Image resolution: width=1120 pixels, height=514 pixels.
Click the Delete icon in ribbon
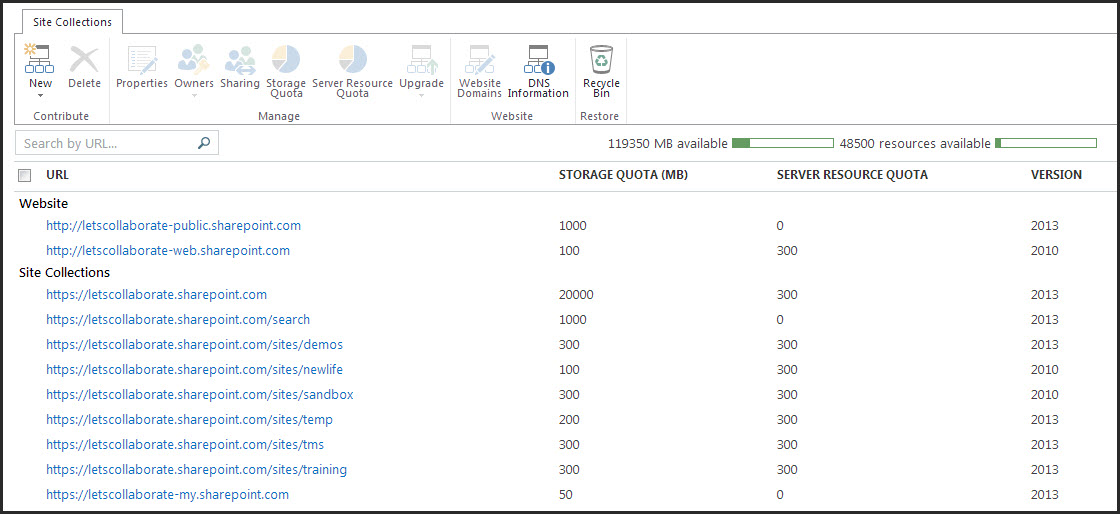(x=84, y=61)
